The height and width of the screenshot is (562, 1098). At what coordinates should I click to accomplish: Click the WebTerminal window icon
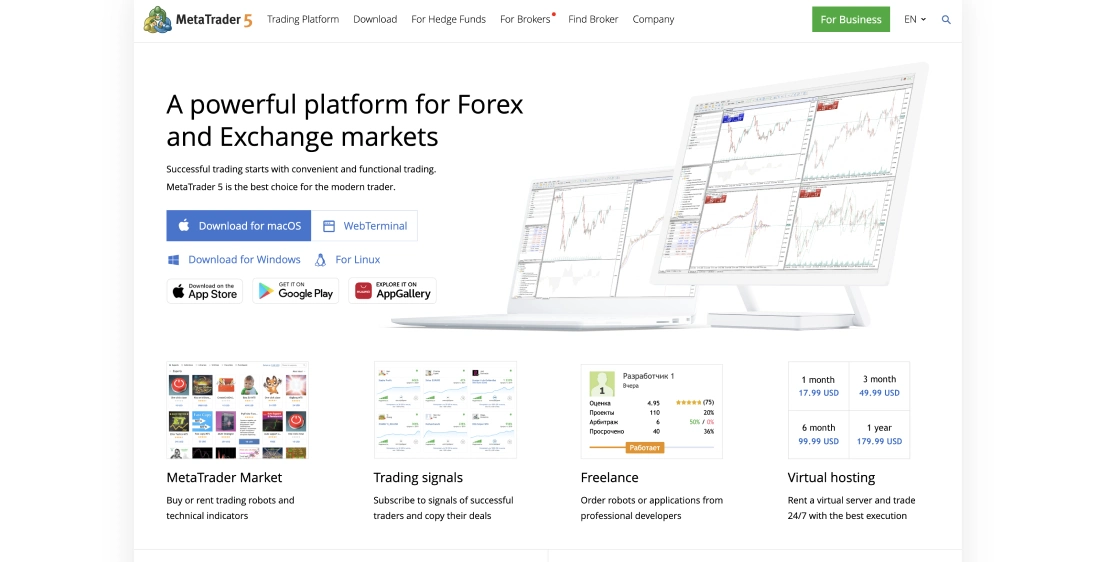pos(329,226)
